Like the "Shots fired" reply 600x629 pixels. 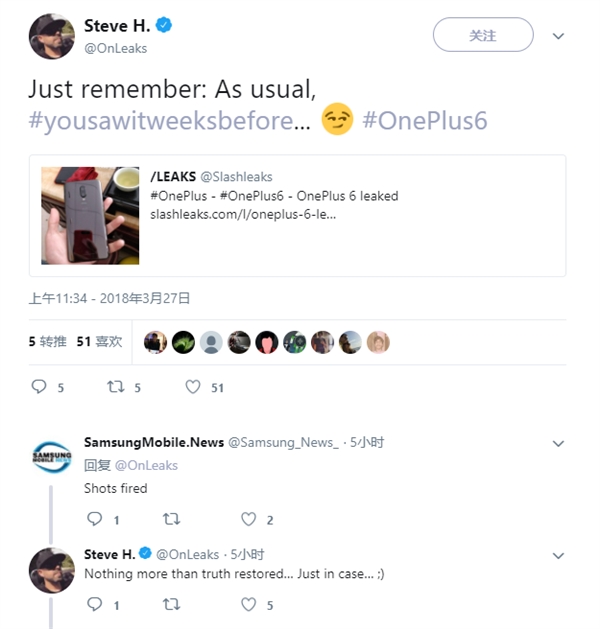249,519
